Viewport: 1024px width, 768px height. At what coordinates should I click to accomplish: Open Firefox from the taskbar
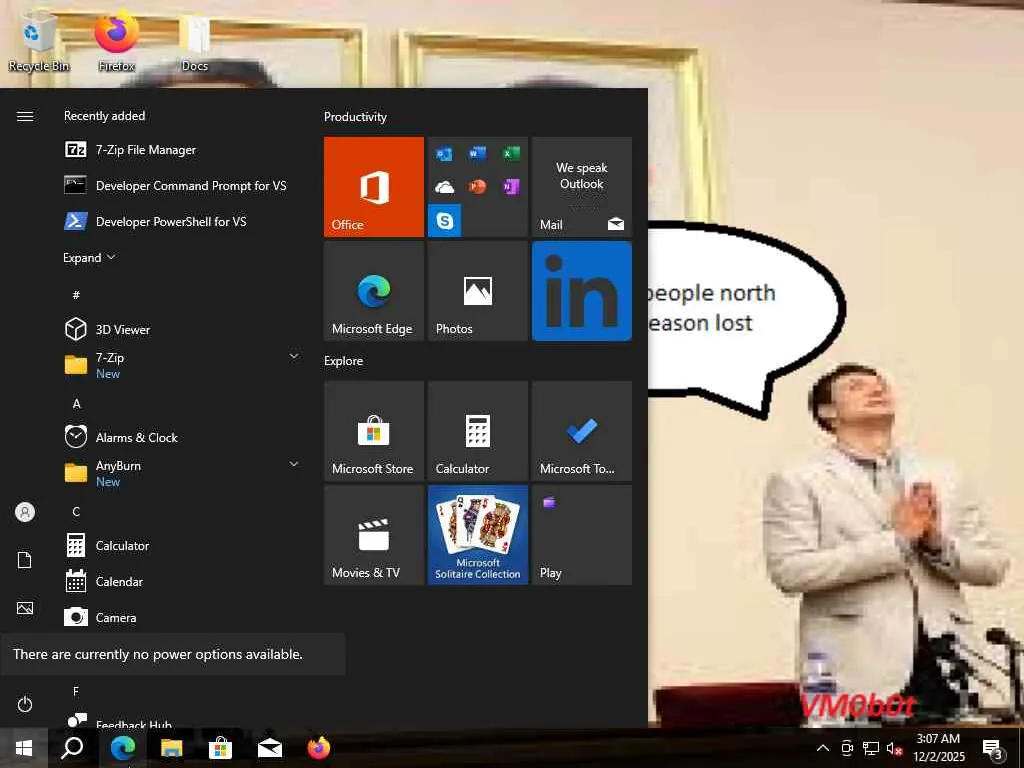pos(318,748)
